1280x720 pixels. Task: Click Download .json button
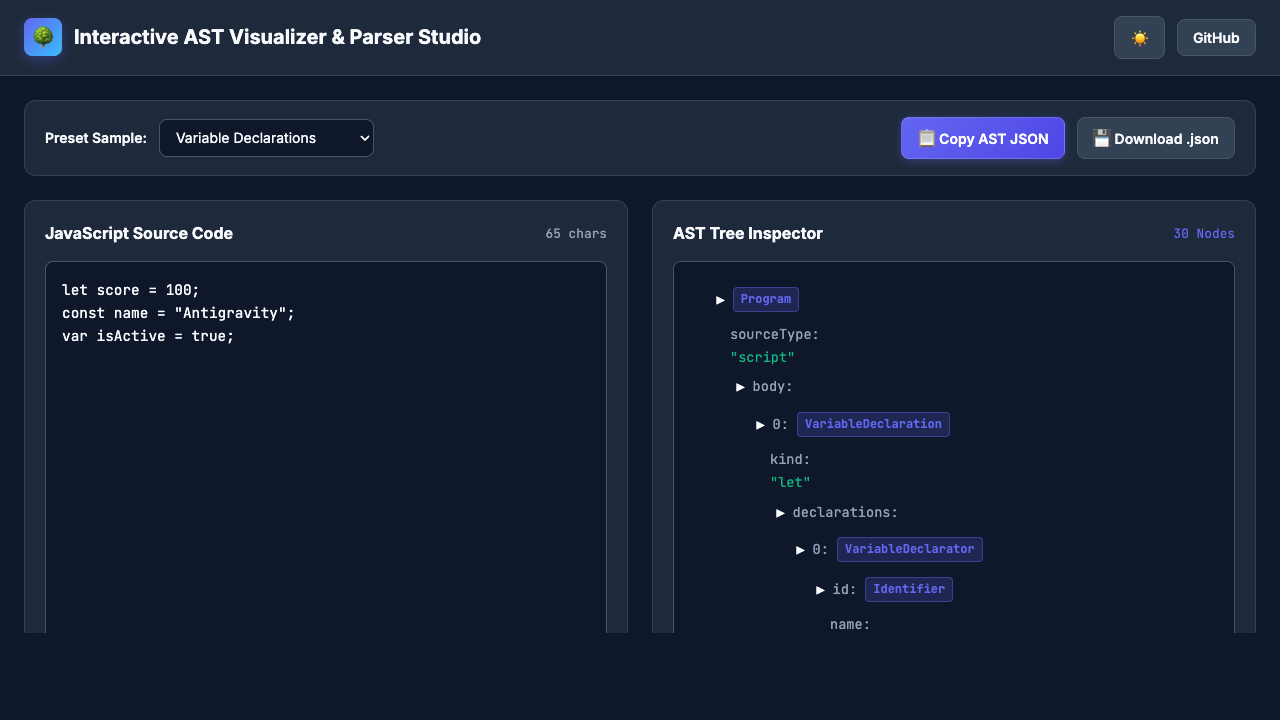[x=1156, y=138]
